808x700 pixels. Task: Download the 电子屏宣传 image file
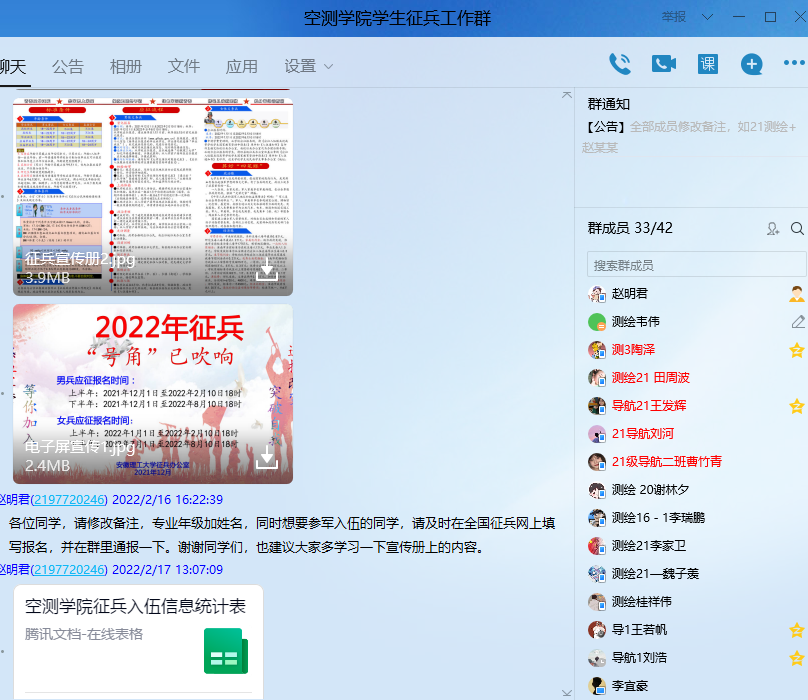point(267,458)
